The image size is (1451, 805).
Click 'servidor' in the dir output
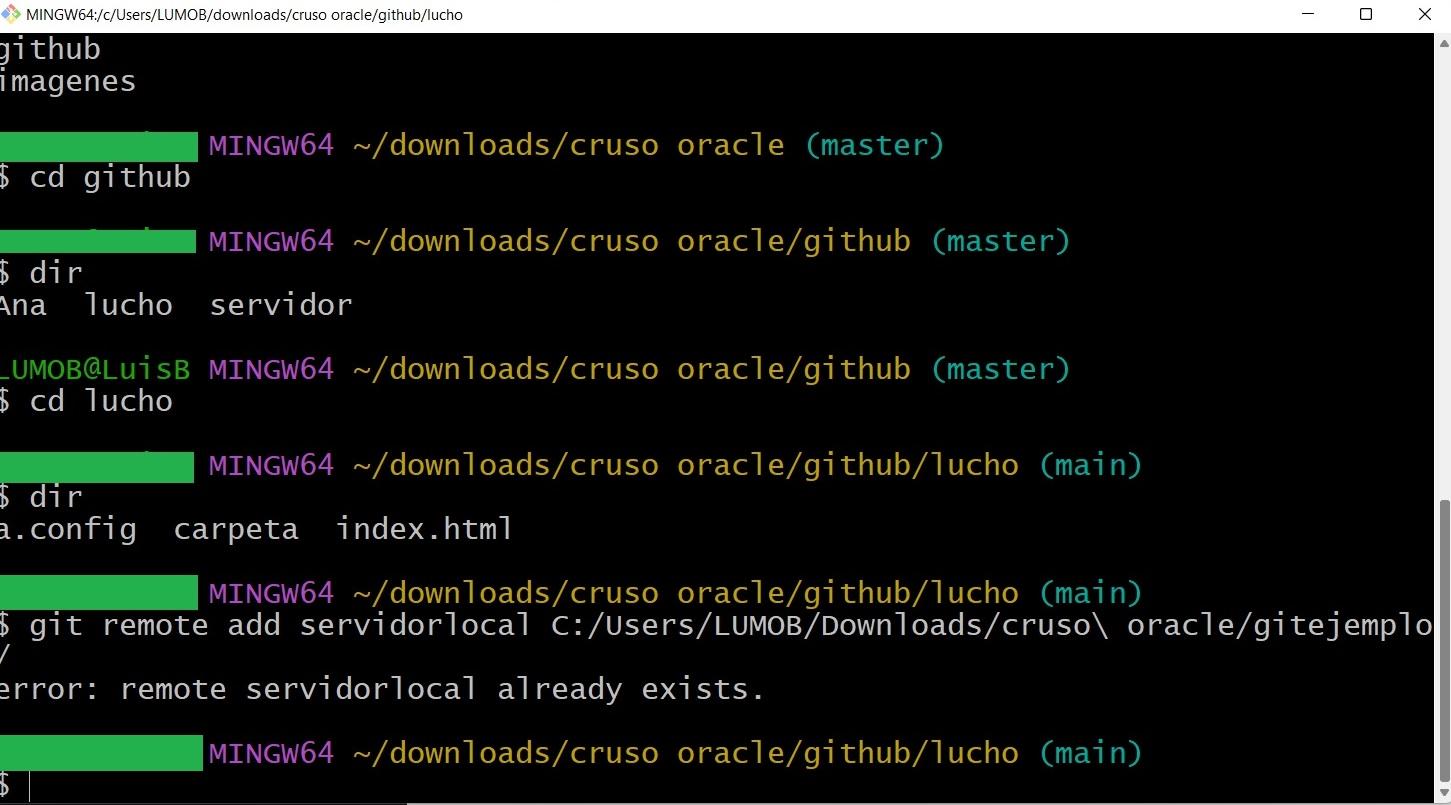click(x=281, y=305)
